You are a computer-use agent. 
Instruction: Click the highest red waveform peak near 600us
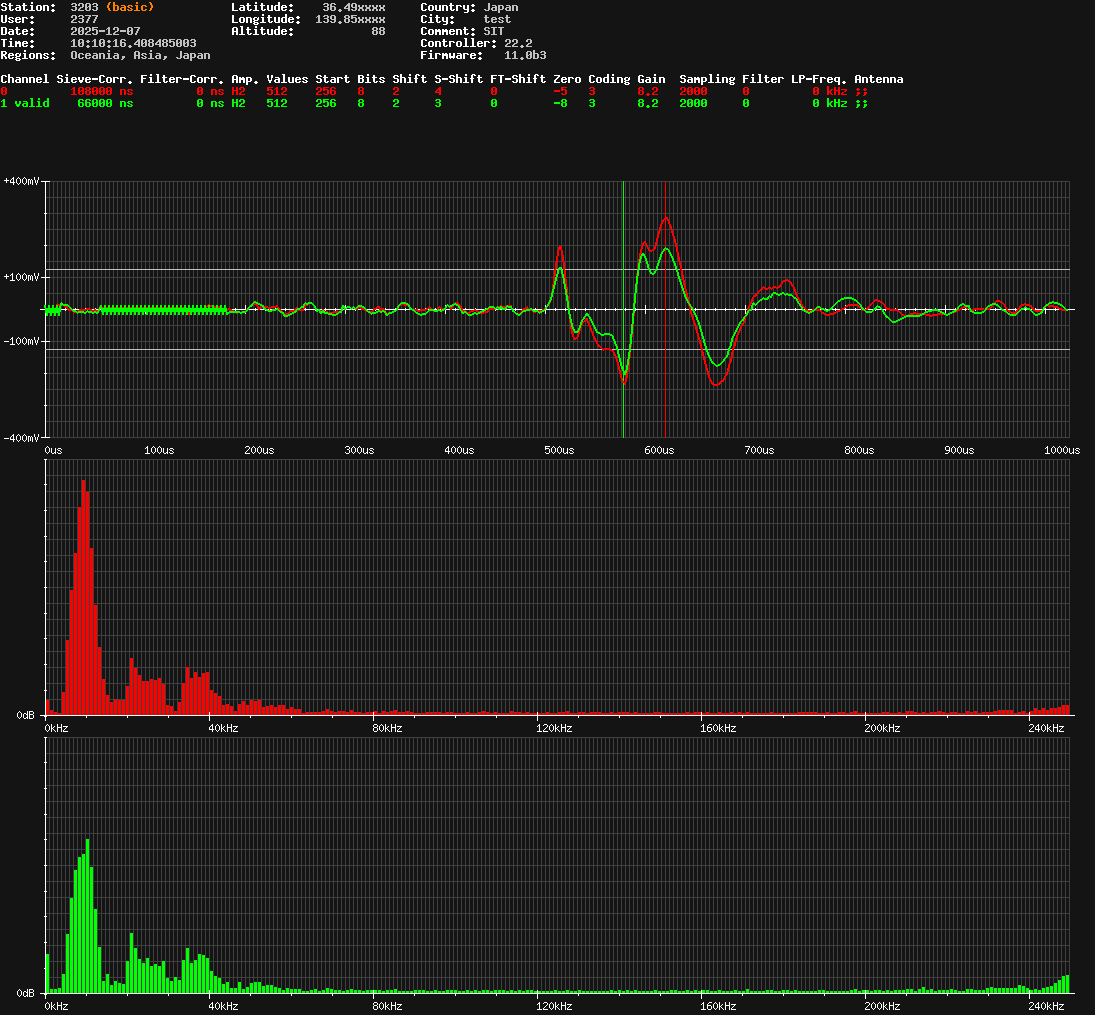click(x=665, y=218)
